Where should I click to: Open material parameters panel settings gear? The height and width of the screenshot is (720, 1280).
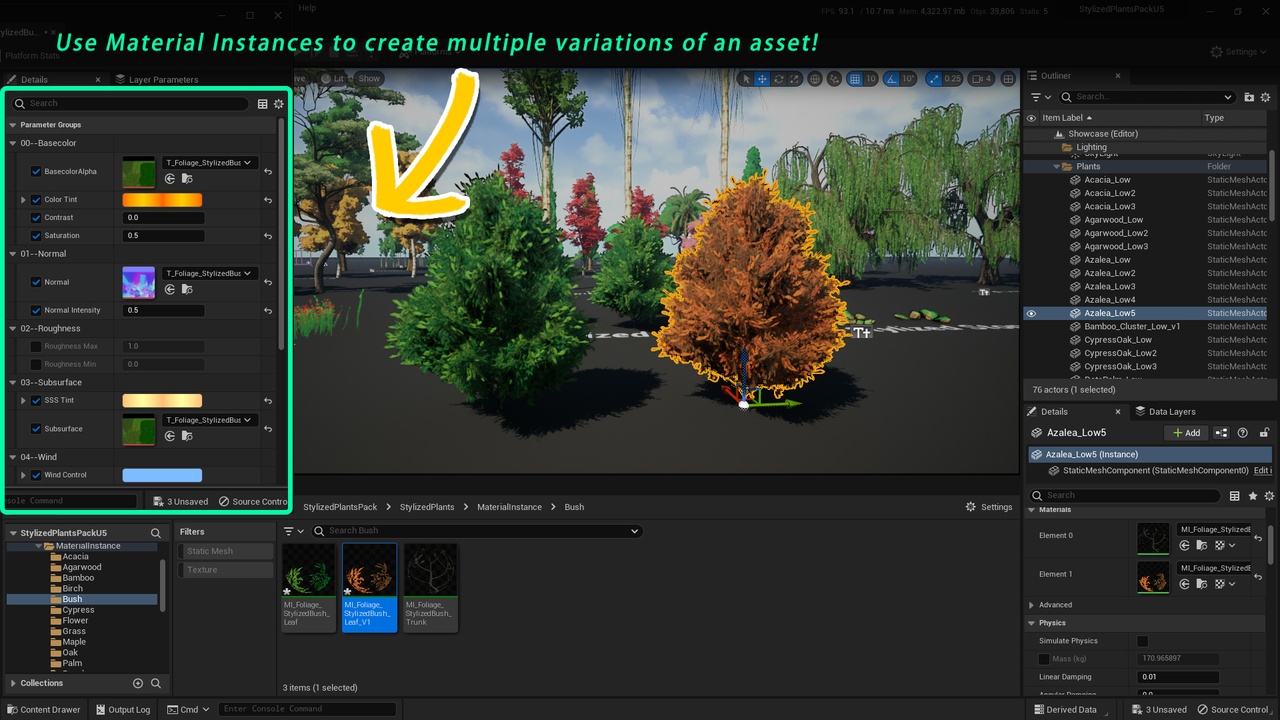point(278,103)
